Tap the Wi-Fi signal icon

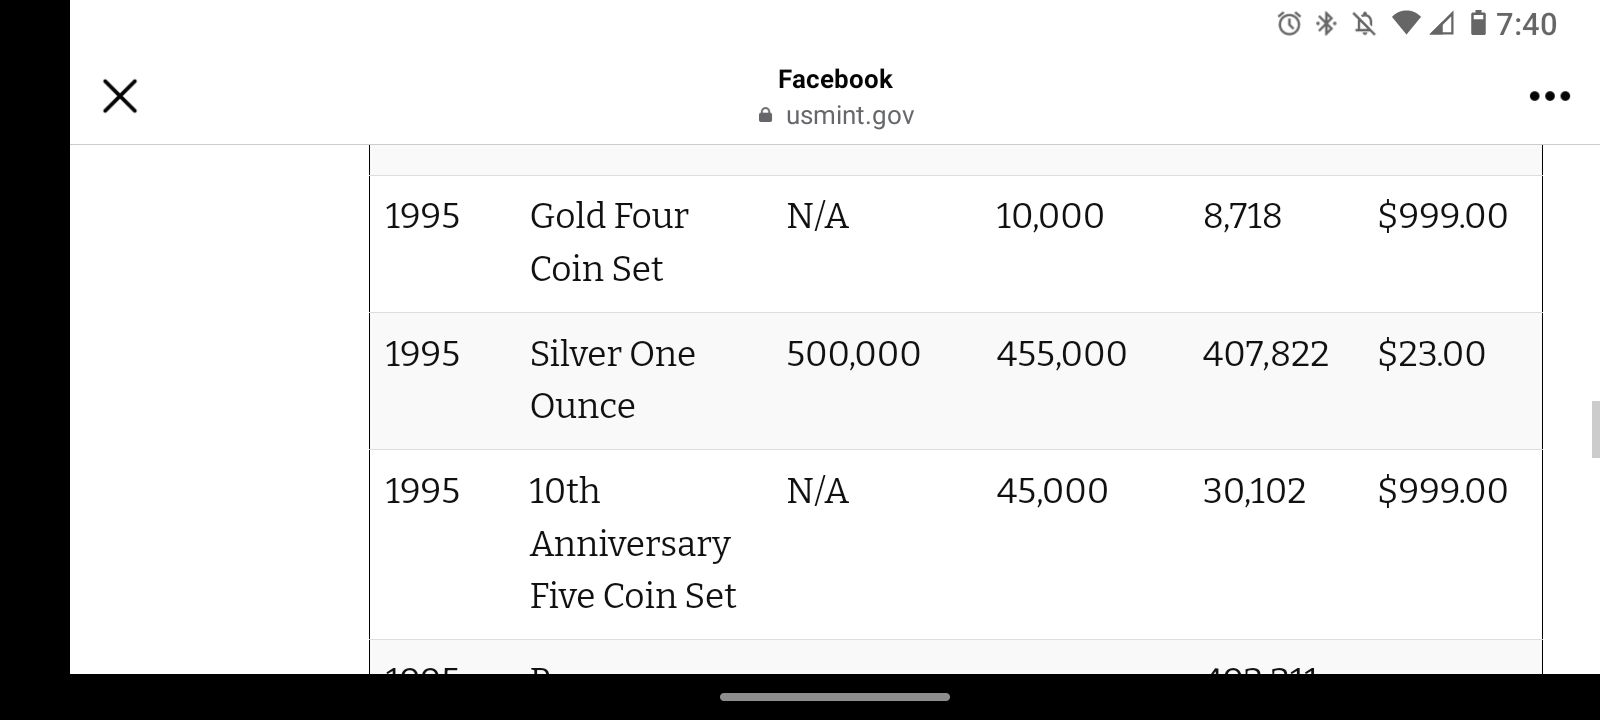coord(1406,23)
